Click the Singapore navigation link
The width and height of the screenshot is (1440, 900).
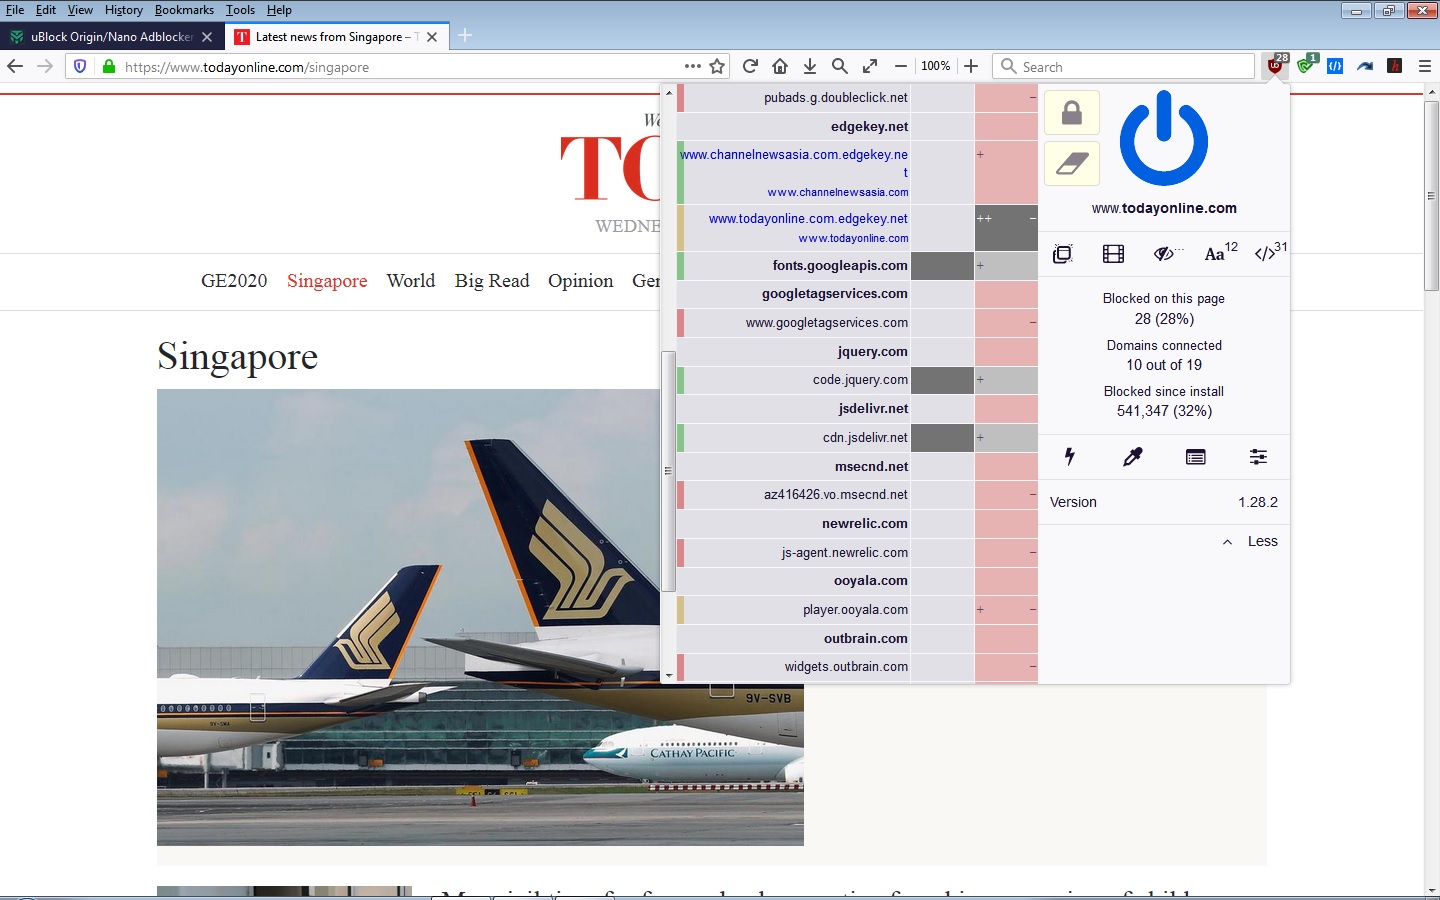point(327,281)
